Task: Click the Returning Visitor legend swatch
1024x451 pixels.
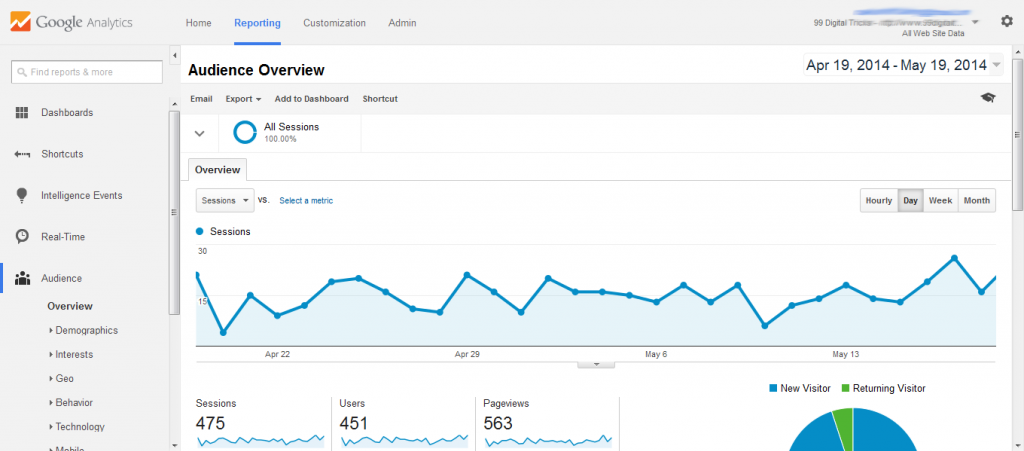Action: [x=844, y=388]
